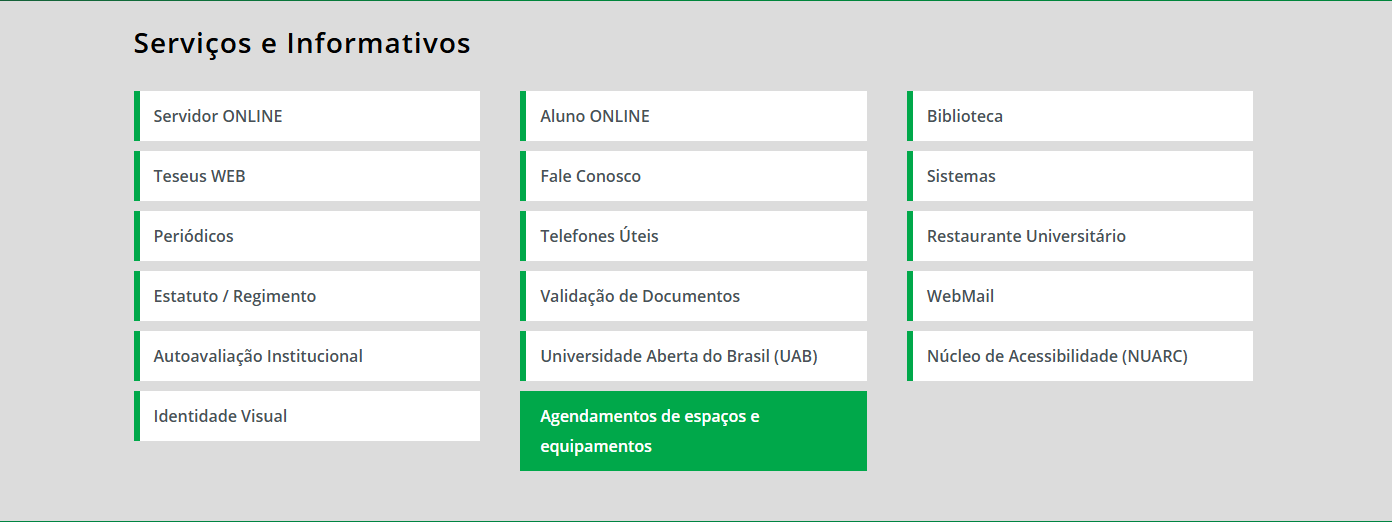Visit Universidade Aberta do Brasil (UAB)
The image size is (1392, 522).
679,356
